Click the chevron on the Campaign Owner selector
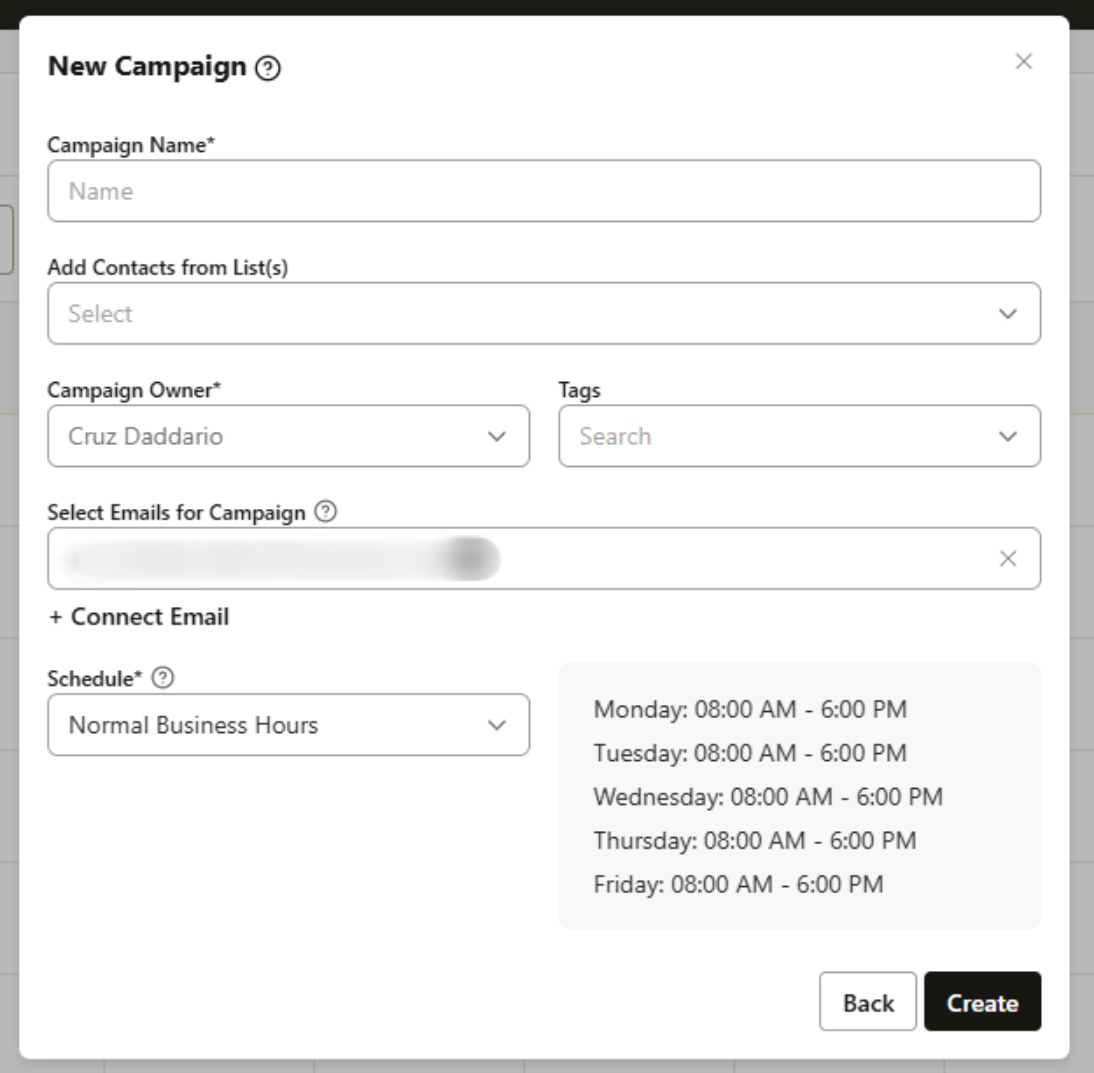 [x=495, y=435]
